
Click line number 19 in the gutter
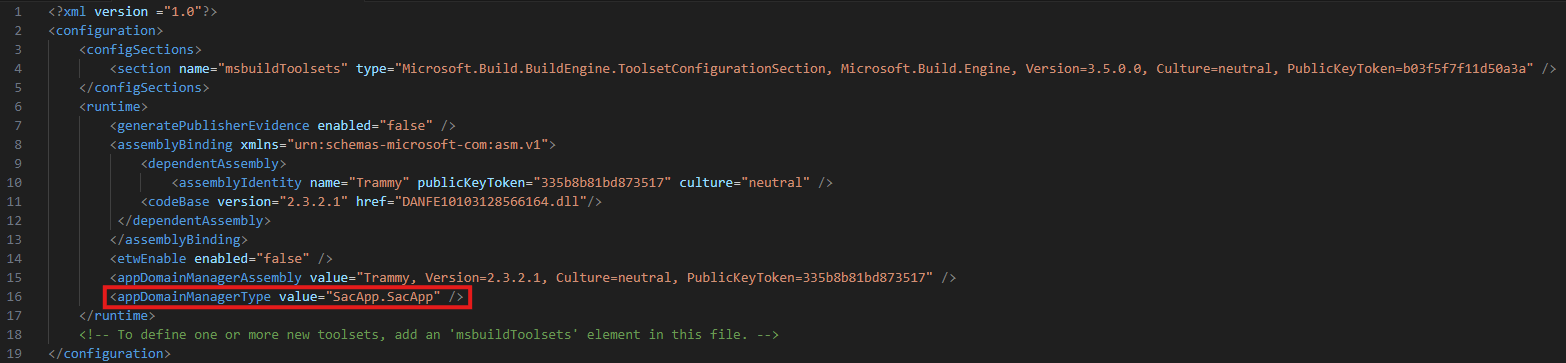coord(17,354)
